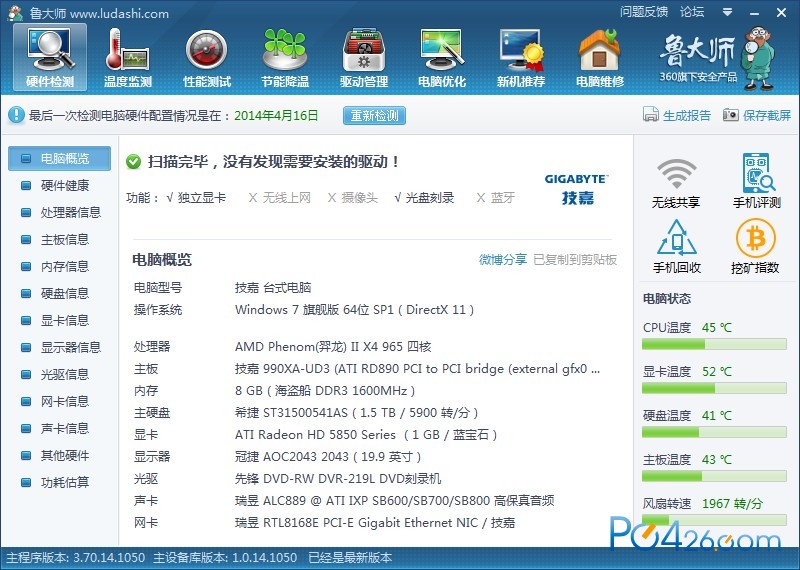The image size is (800, 570).
Task: Open 性能测试 performance test gauge icon
Action: pyautogui.click(x=207, y=57)
